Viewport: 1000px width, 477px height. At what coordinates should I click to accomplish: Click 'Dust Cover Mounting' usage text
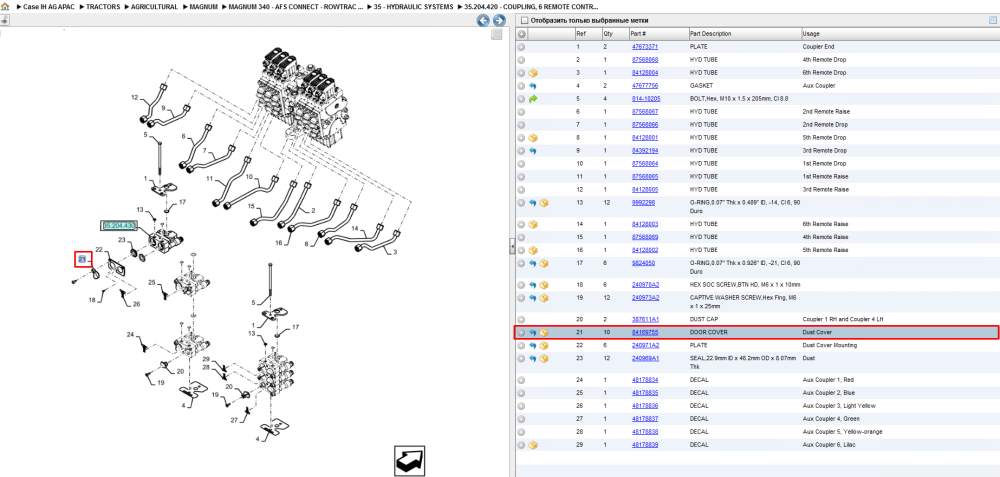coord(830,345)
